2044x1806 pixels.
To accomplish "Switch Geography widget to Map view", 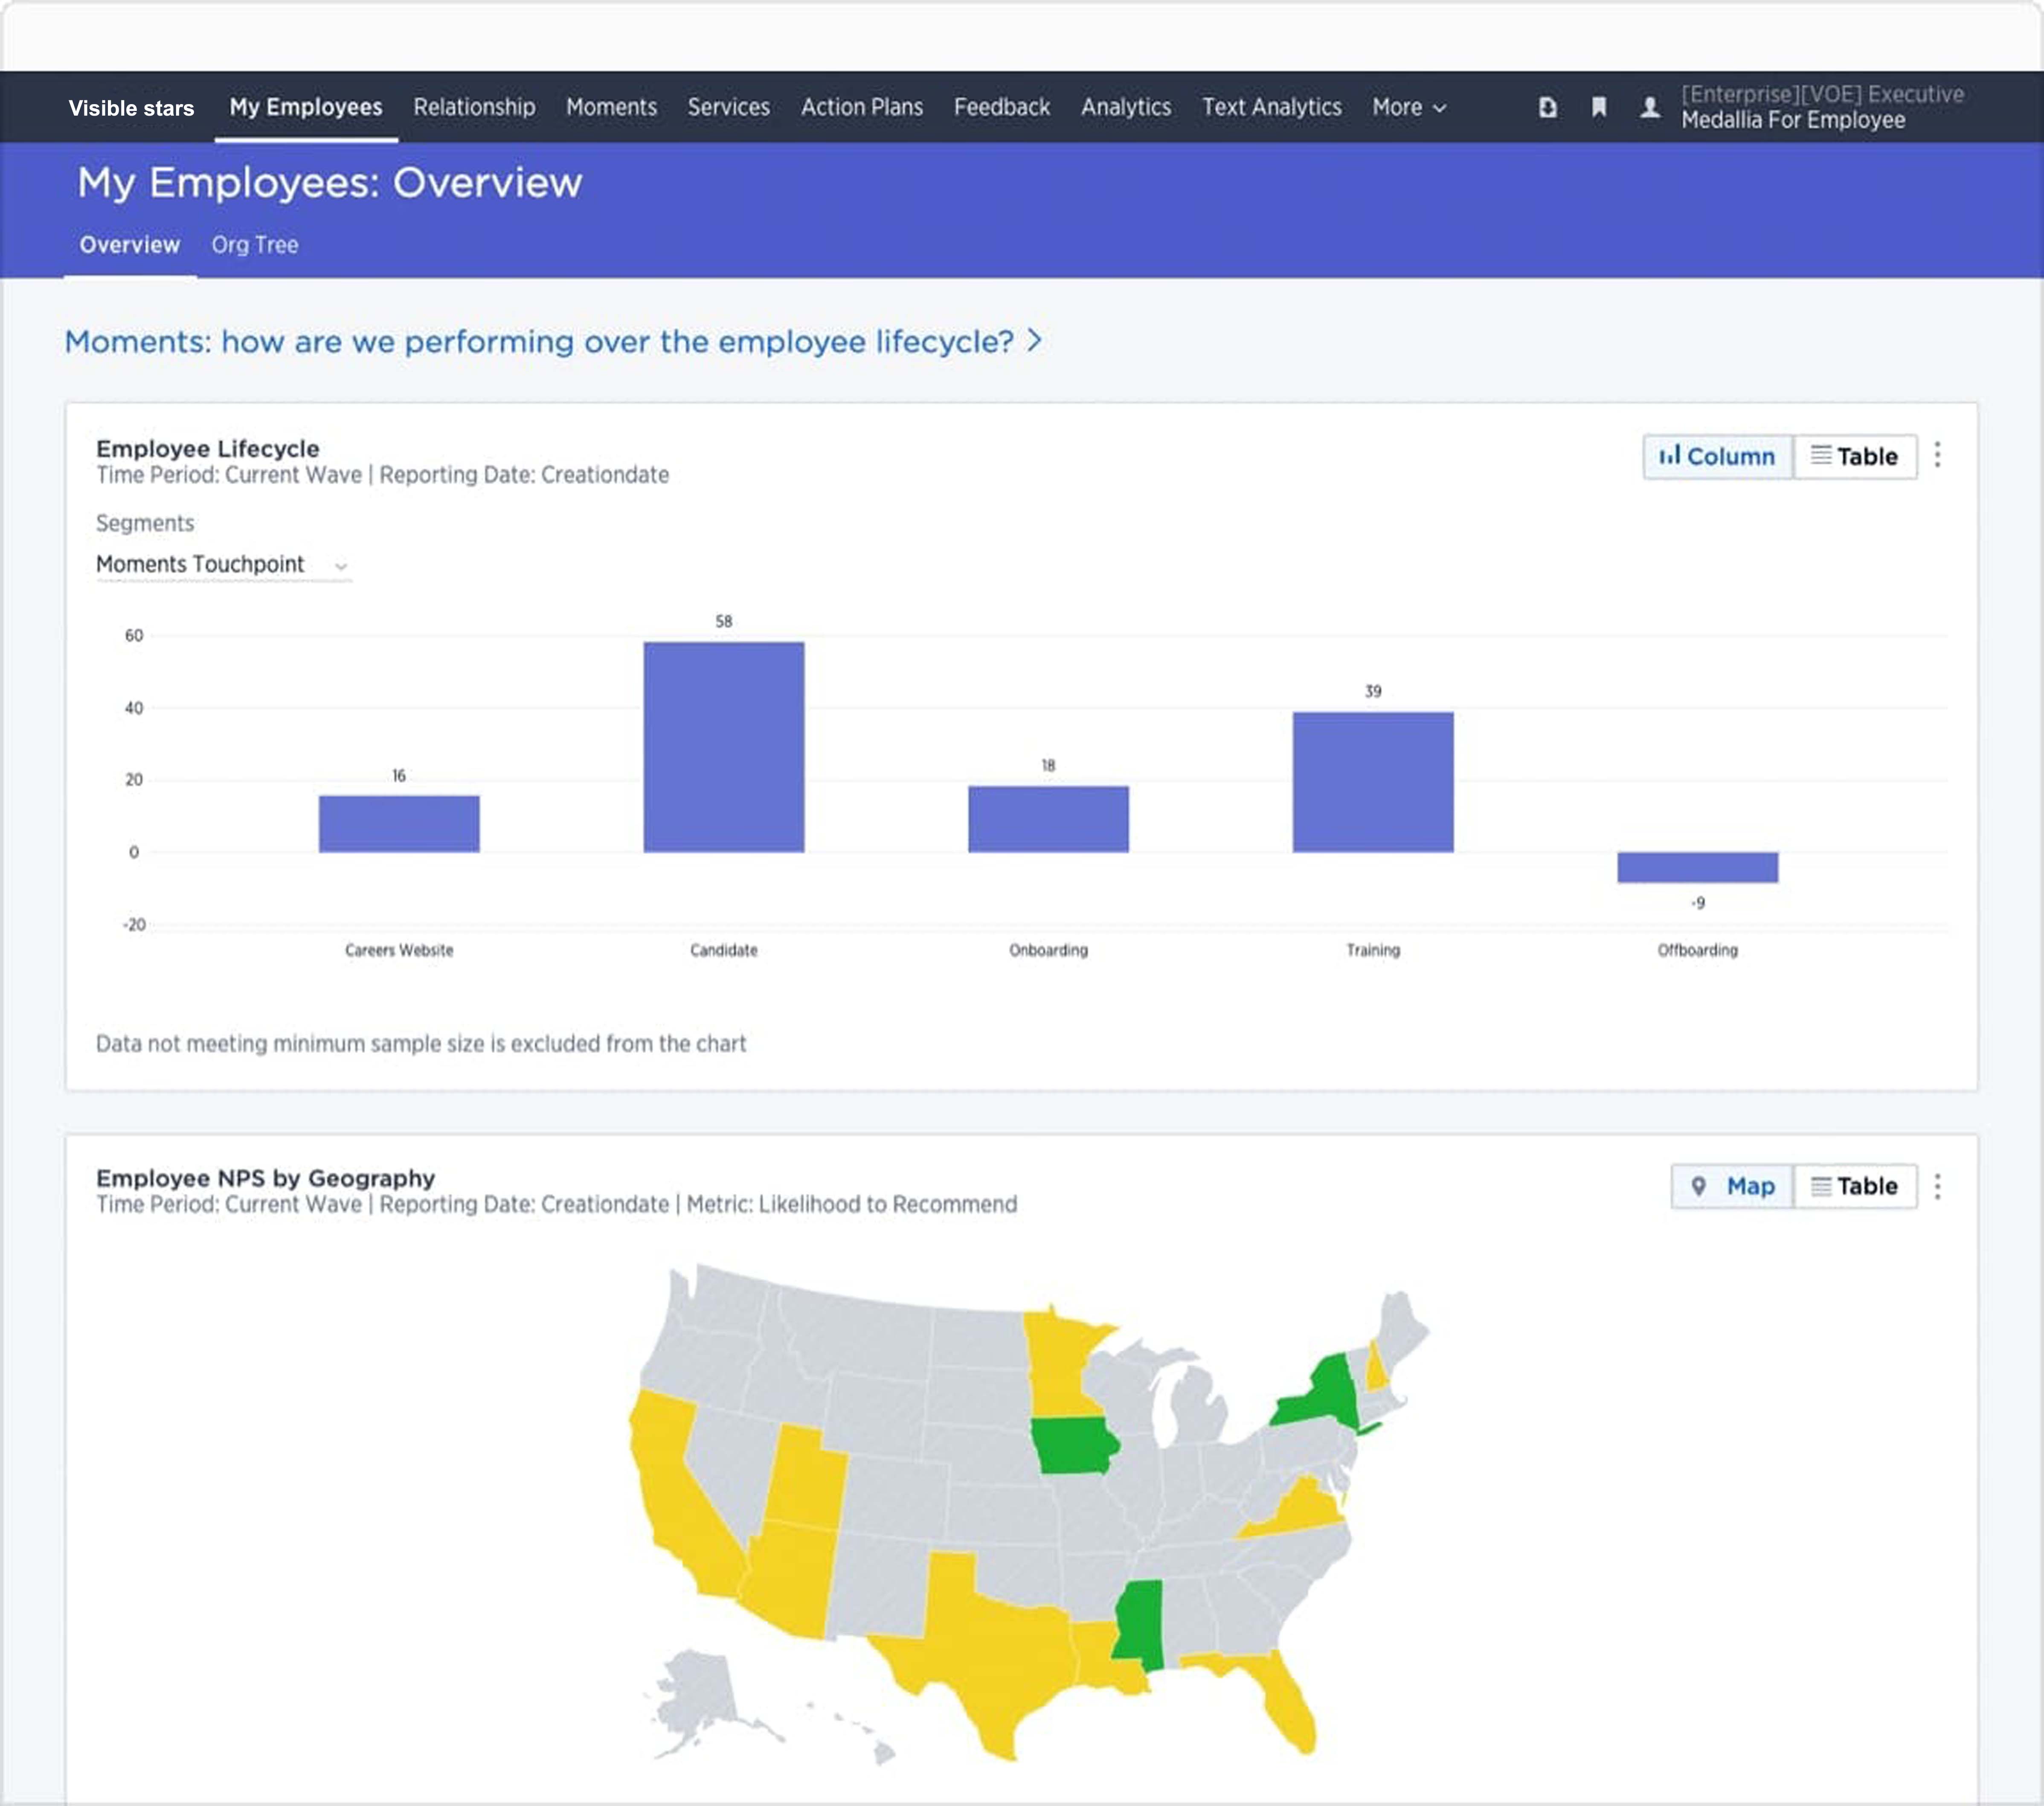I will click(1732, 1186).
